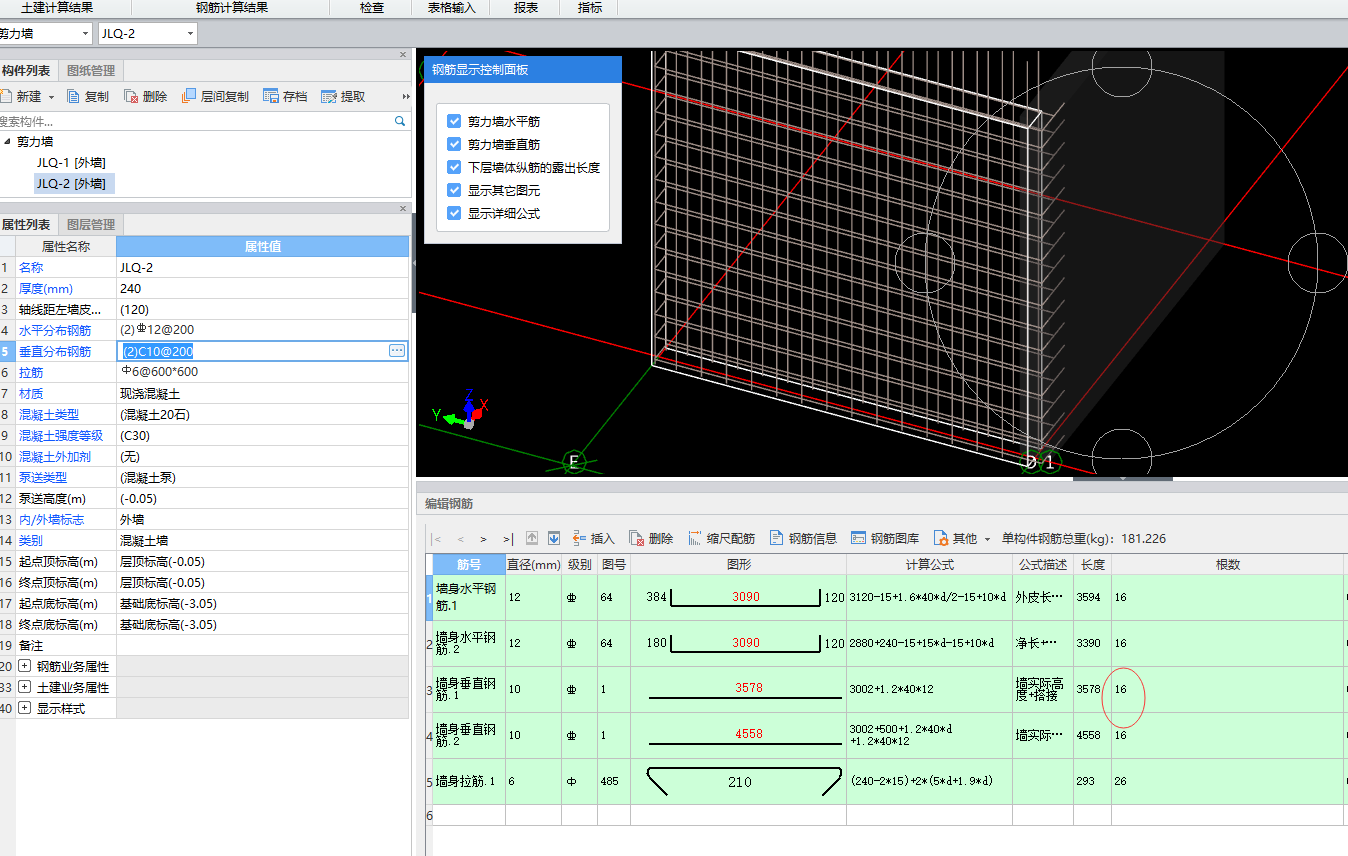
Task: Click the ellipsis button in 垂直分布钢筋 field
Action: click(397, 351)
